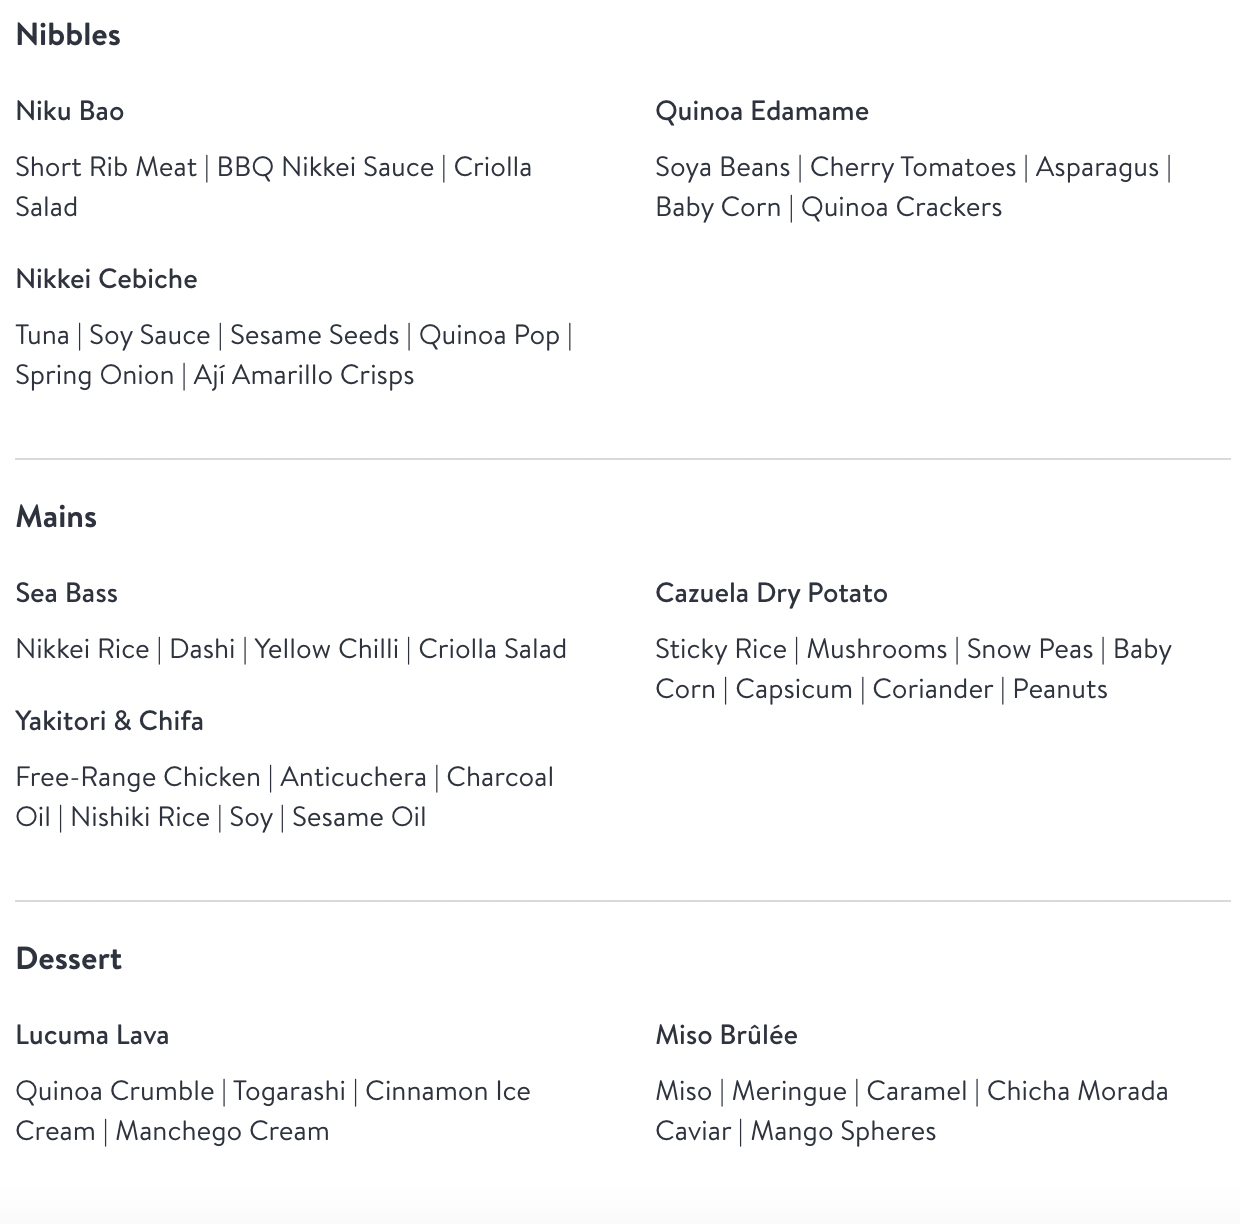This screenshot has width=1240, height=1224.
Task: Select the Yellow Chilli ingredient text
Action: click(x=327, y=649)
